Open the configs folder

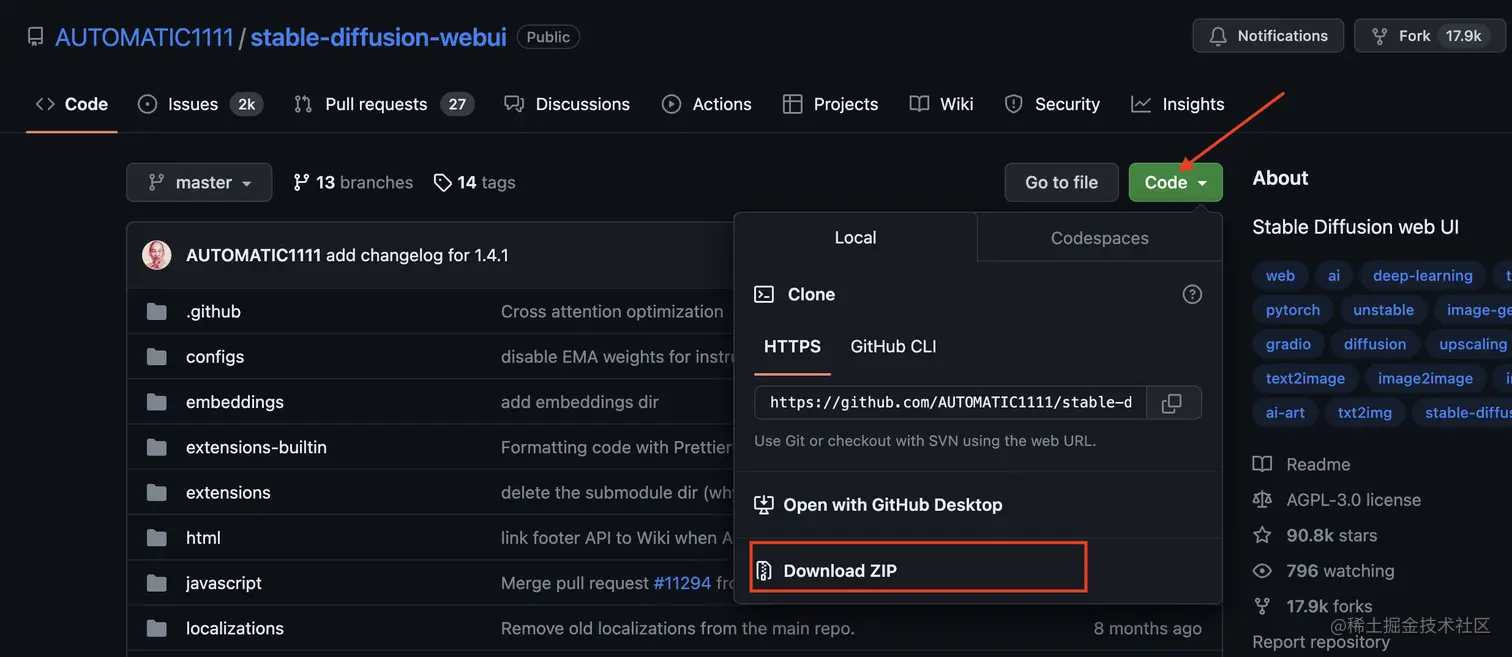click(x=215, y=356)
